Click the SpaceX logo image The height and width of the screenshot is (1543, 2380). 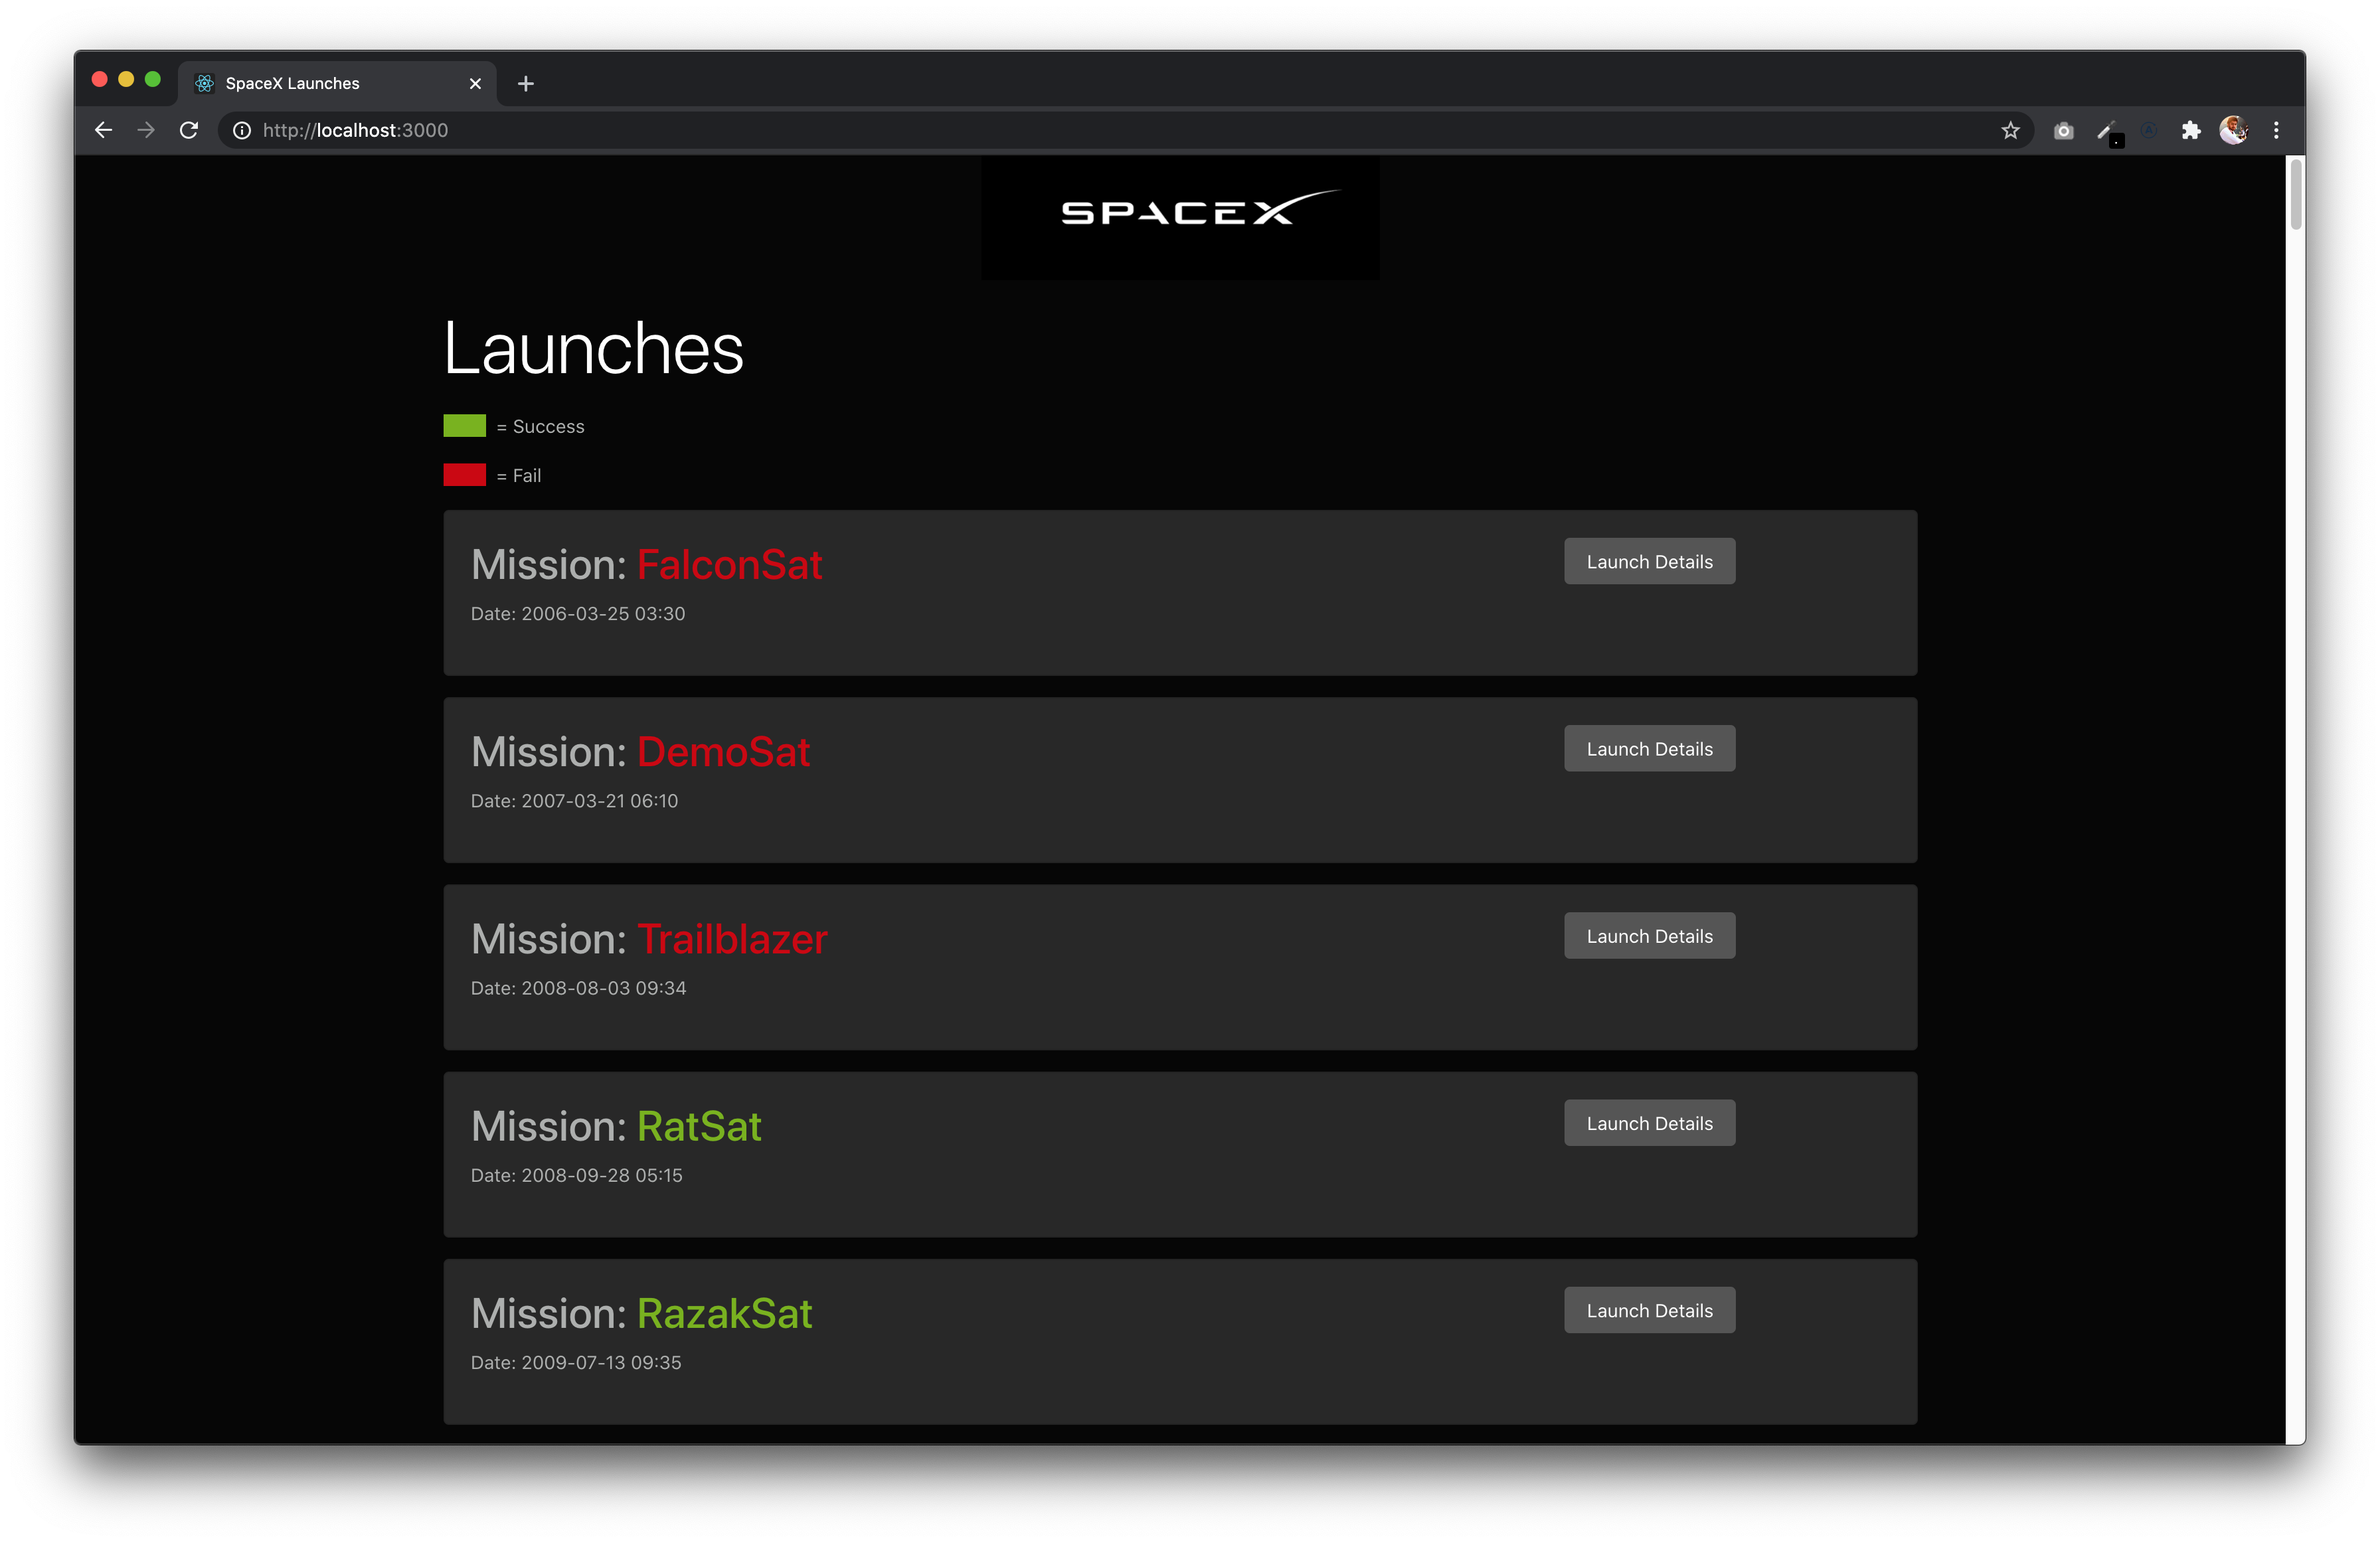pyautogui.click(x=1180, y=217)
